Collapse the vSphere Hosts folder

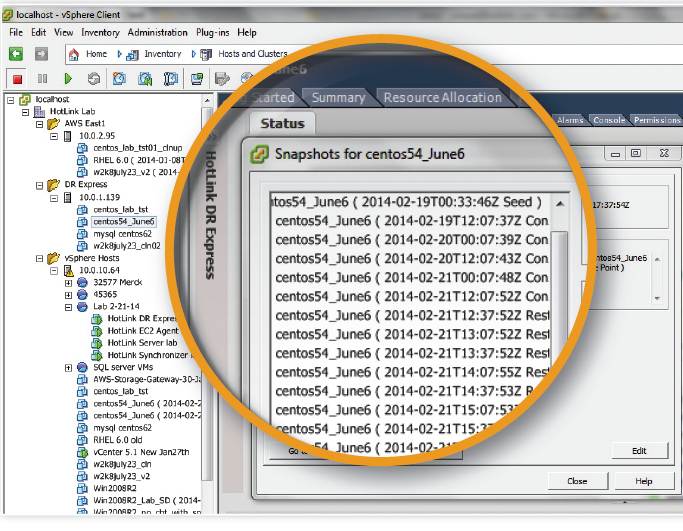(40, 259)
